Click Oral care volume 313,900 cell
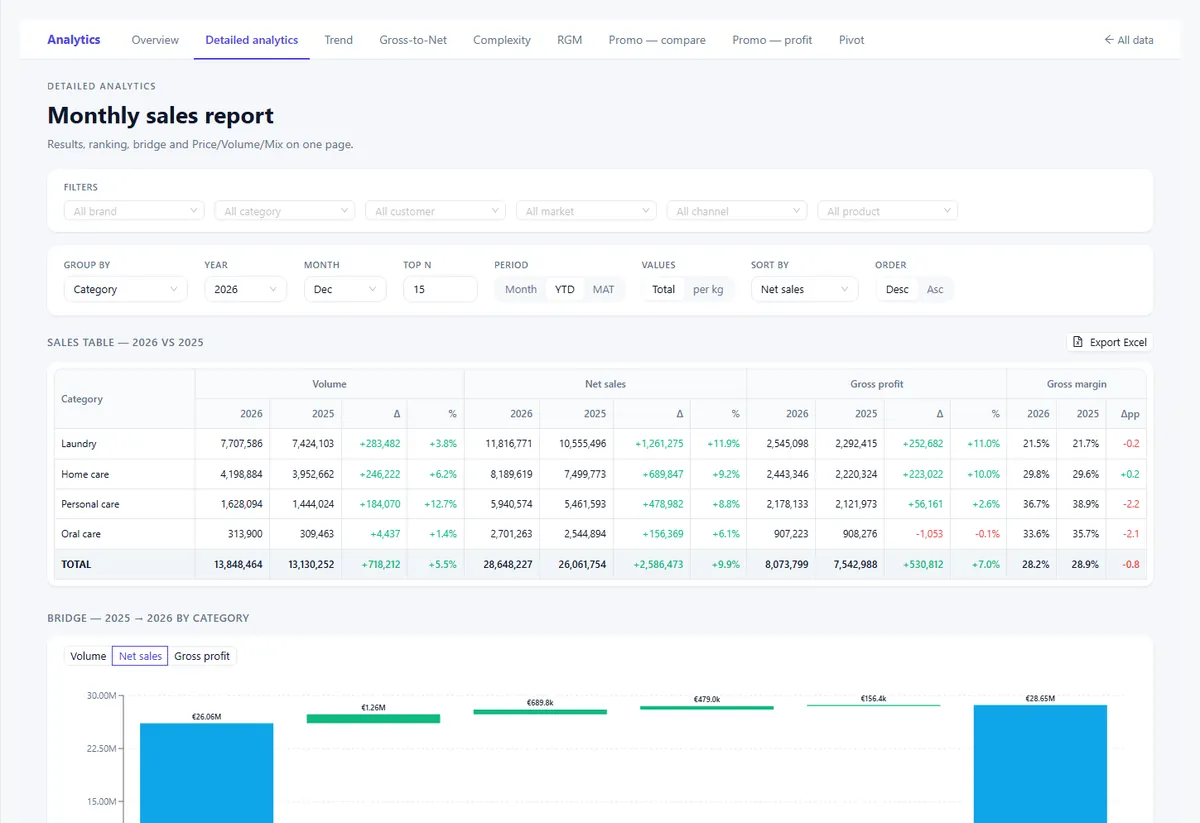This screenshot has height=823, width=1200. point(244,534)
